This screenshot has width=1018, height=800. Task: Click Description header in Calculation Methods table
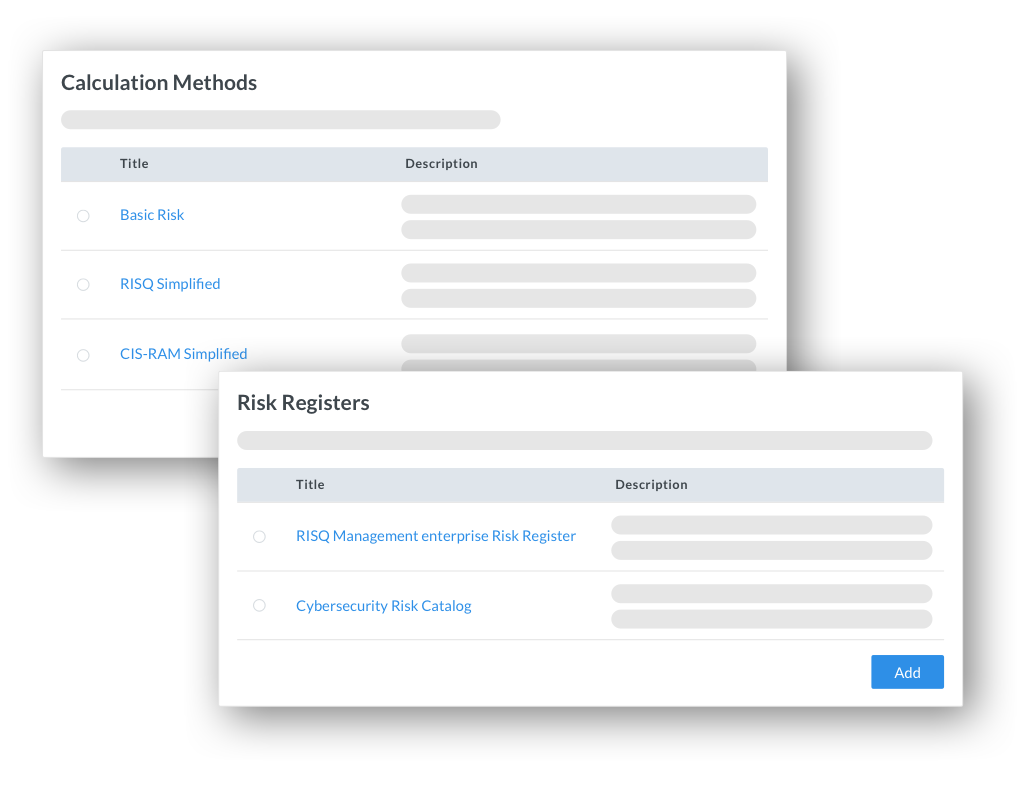pyautogui.click(x=441, y=164)
